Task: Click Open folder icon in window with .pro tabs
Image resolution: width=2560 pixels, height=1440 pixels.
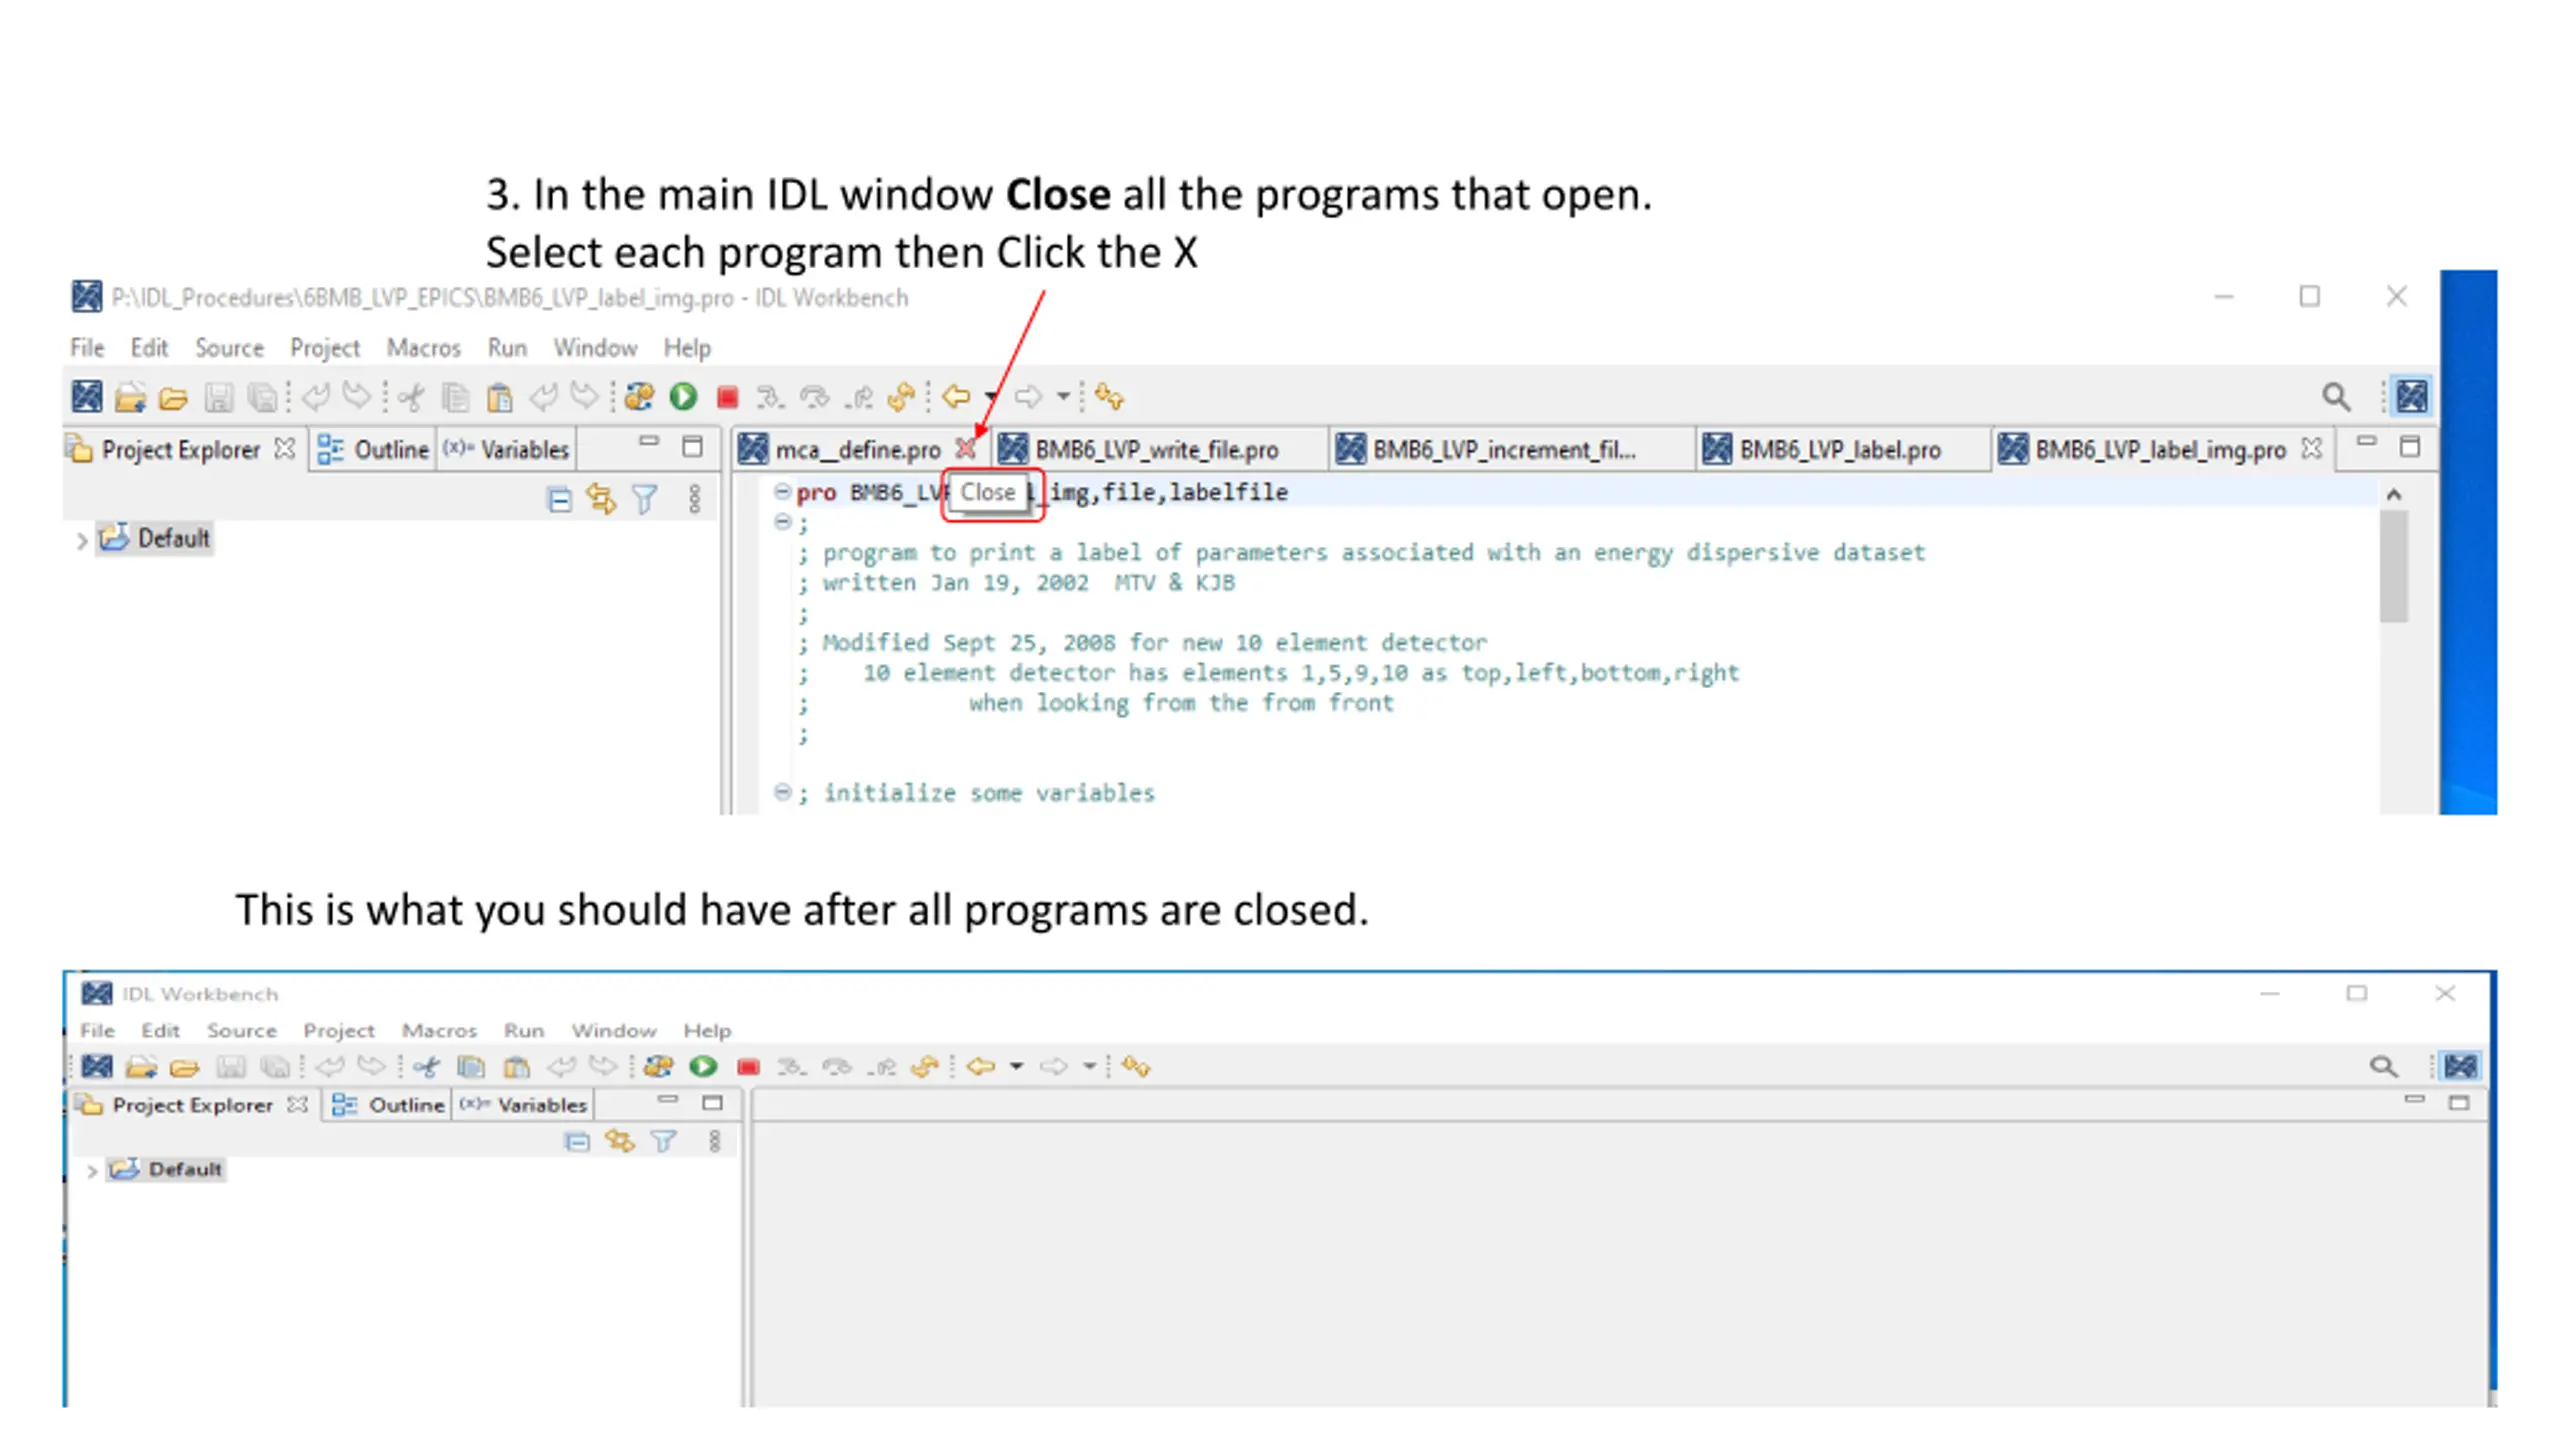Action: coord(173,398)
